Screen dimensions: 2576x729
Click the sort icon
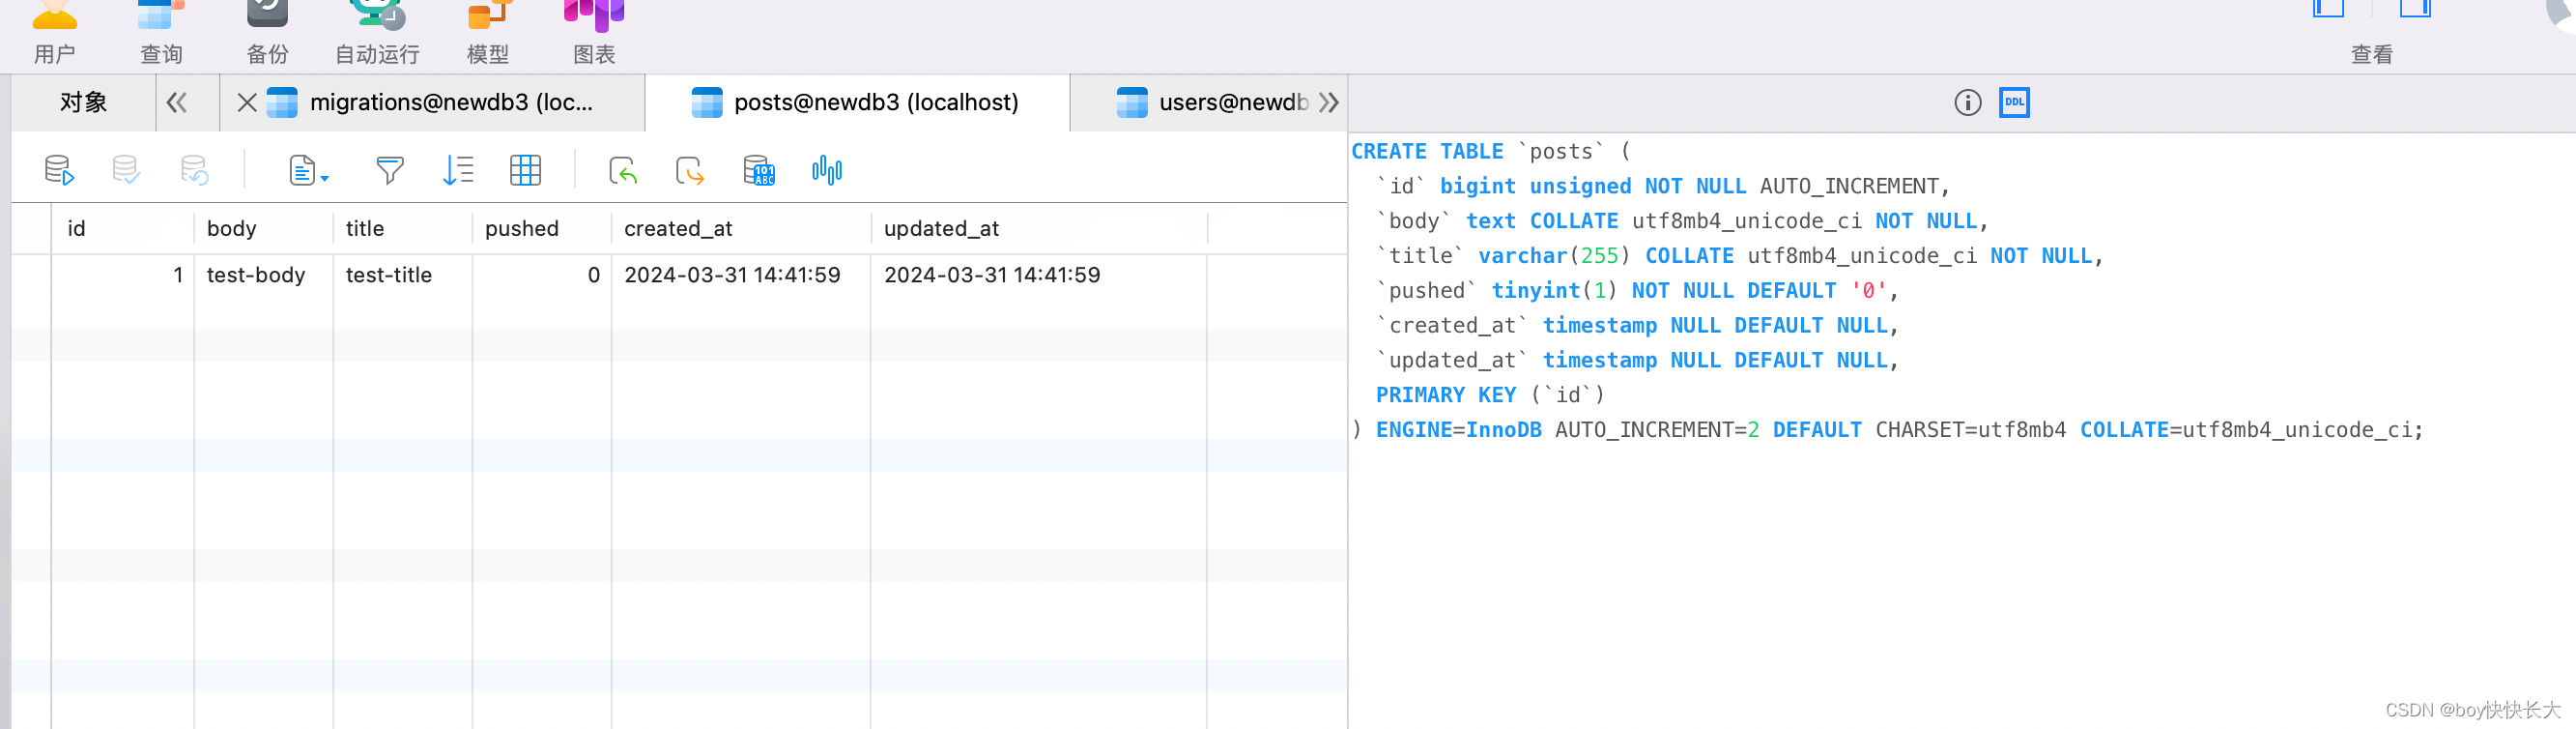coord(458,170)
